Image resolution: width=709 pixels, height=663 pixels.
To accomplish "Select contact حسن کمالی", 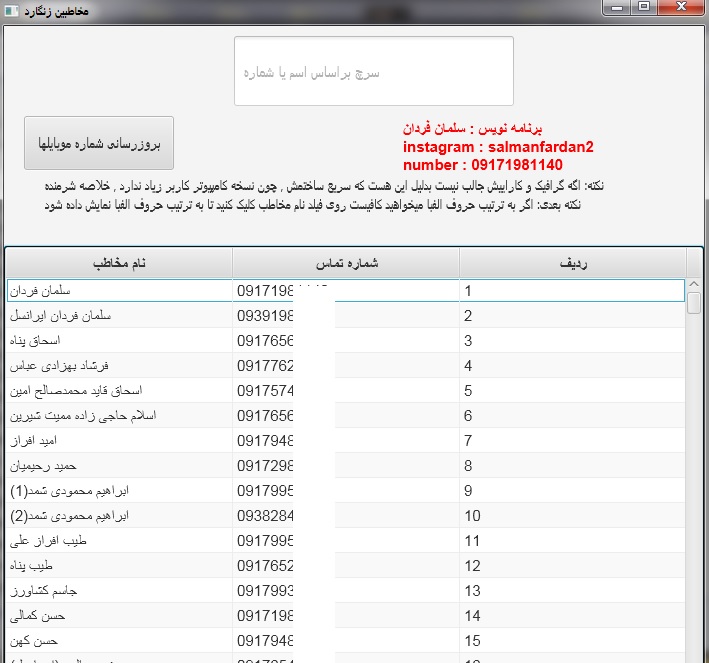I will coord(38,616).
